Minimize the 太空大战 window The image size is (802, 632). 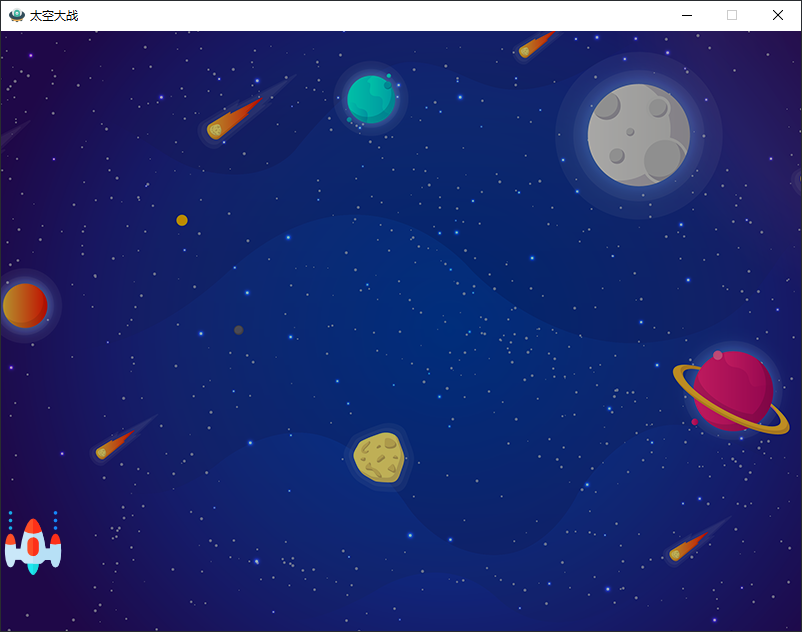click(687, 15)
